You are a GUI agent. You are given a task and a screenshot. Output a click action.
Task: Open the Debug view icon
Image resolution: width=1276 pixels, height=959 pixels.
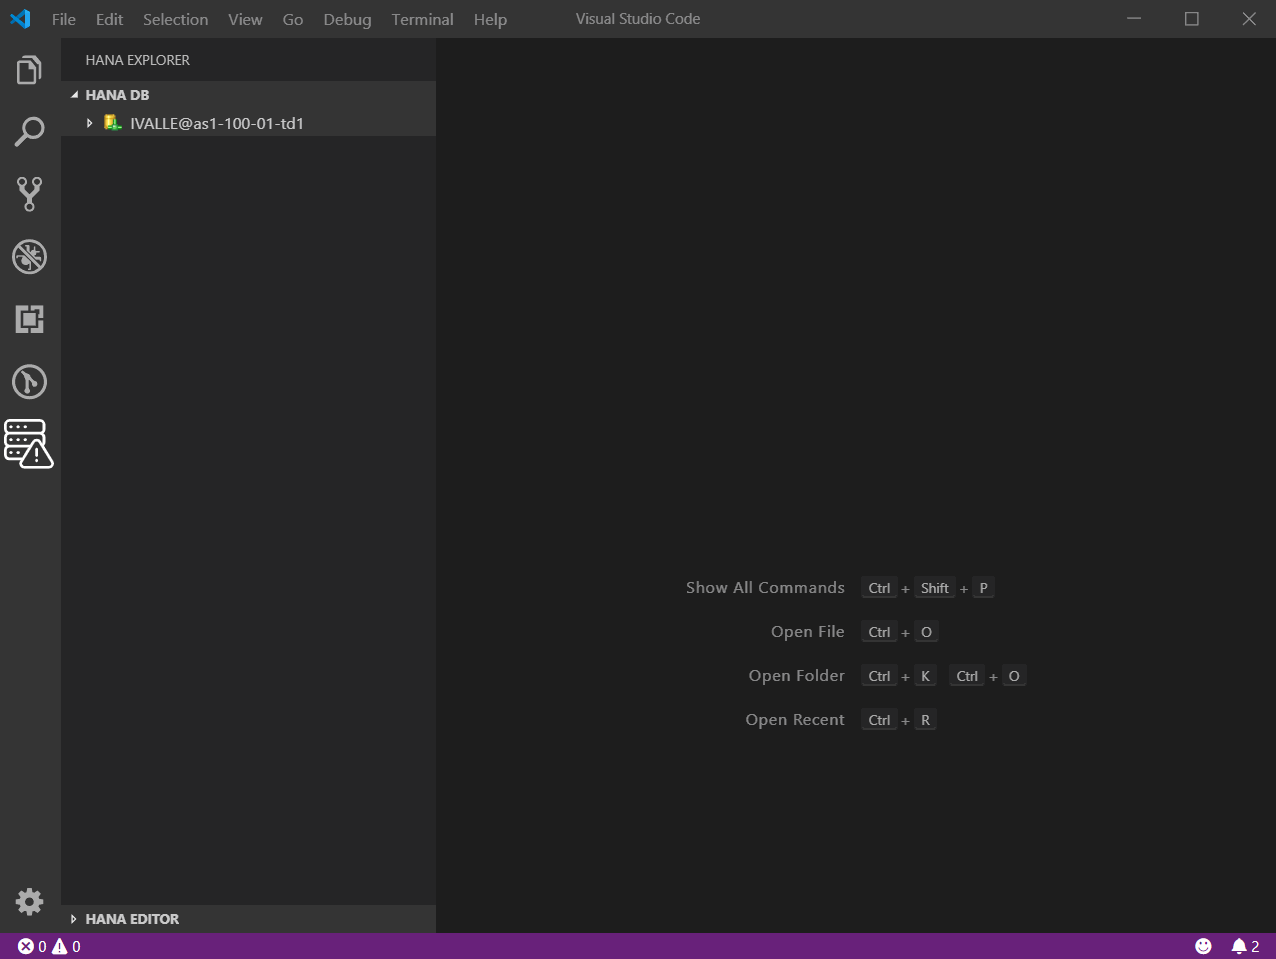pyautogui.click(x=29, y=257)
